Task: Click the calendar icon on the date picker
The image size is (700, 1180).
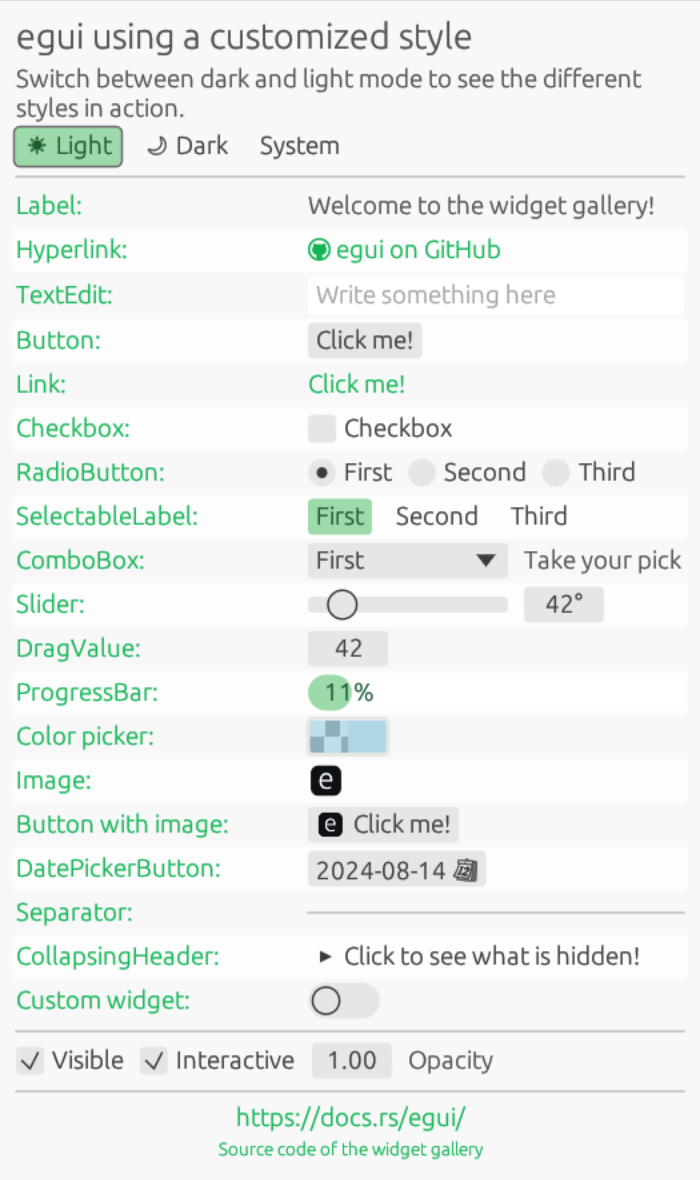Action: [x=465, y=870]
